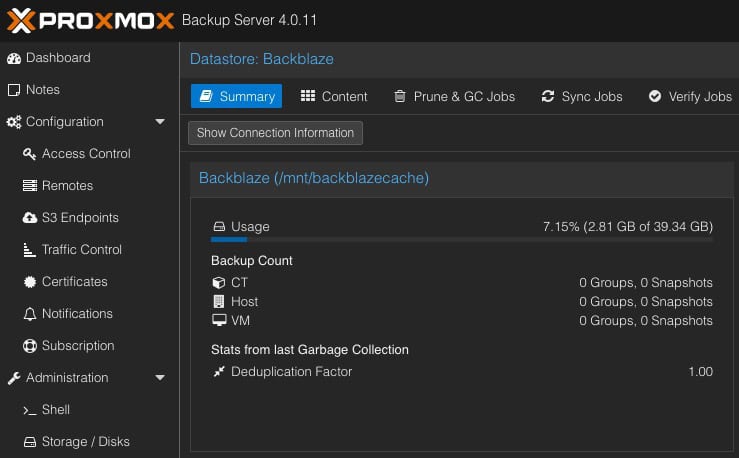Screen dimensions: 739x458
Task: Open the Content tab
Action: click(334, 96)
